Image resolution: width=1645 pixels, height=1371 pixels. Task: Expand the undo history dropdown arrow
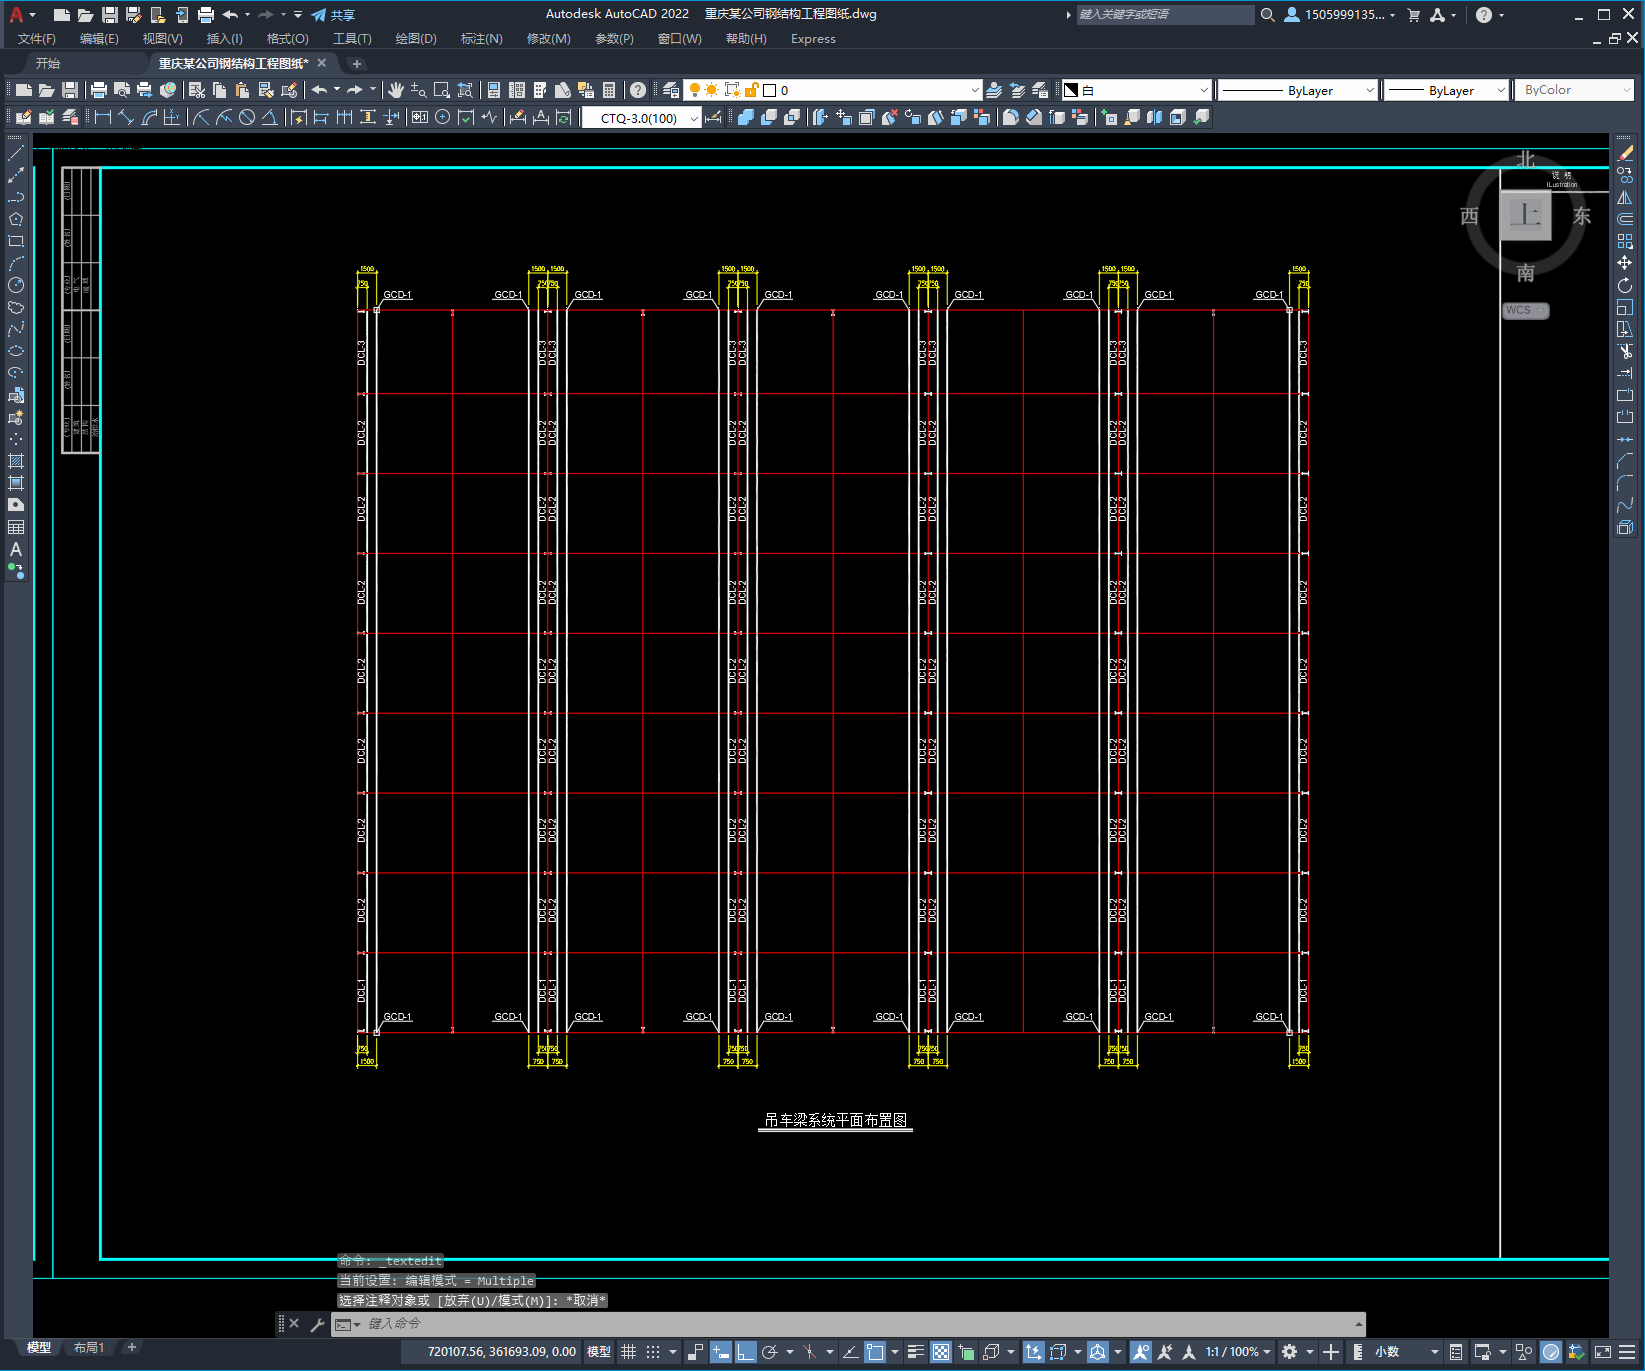[x=337, y=90]
